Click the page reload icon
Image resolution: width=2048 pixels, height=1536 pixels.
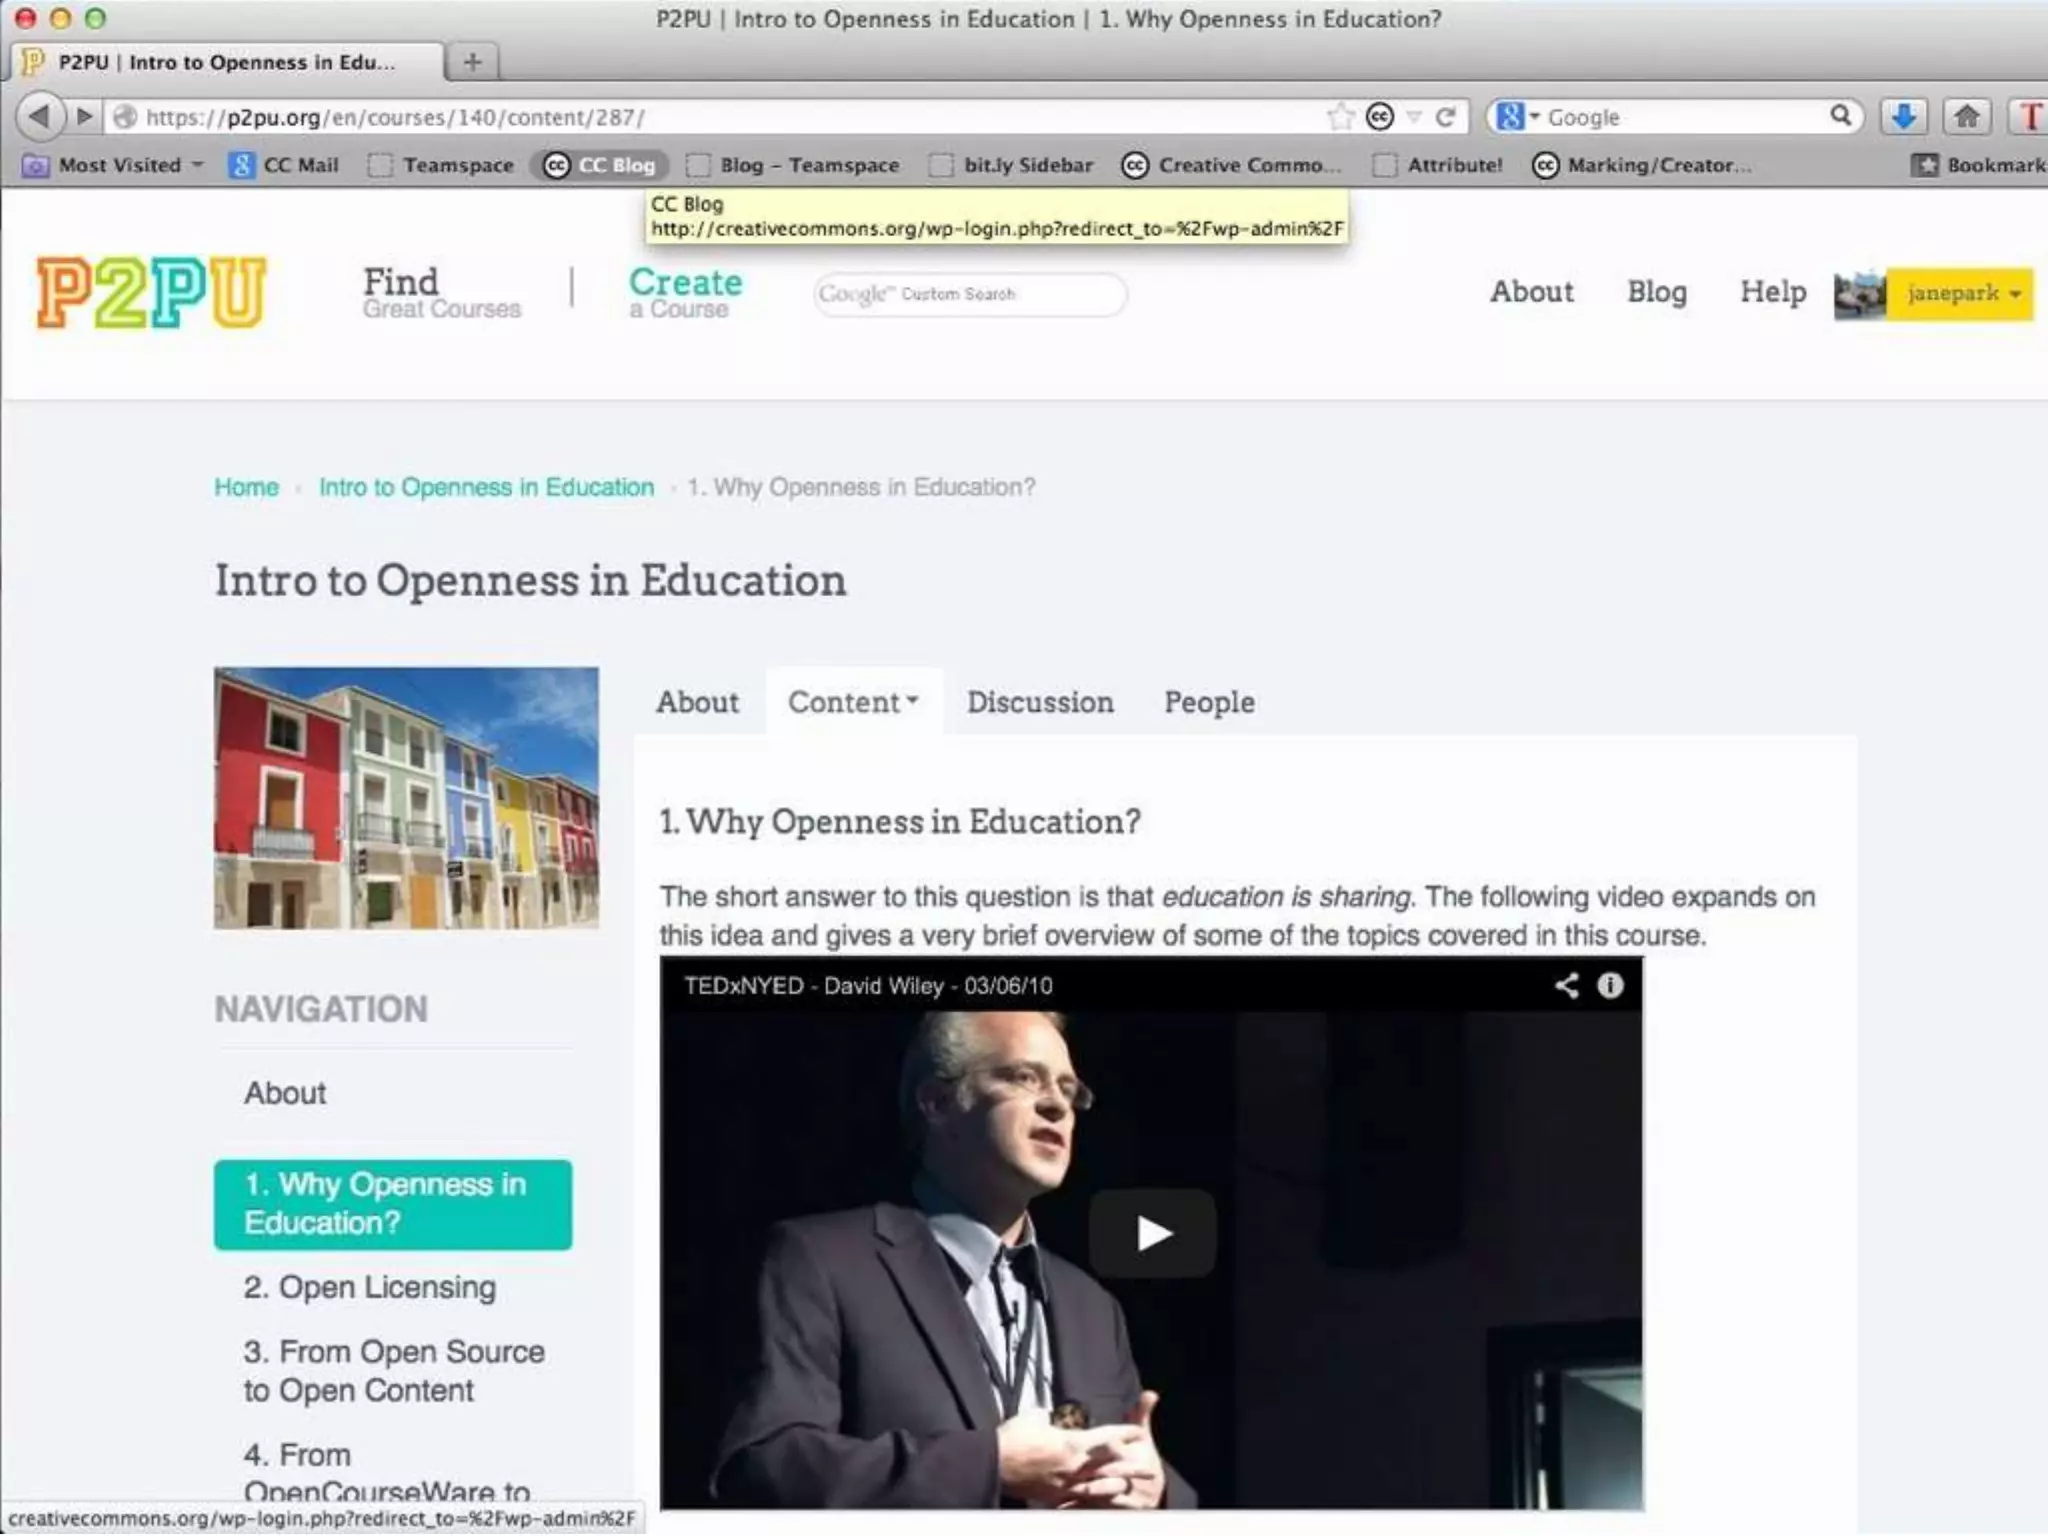tap(1445, 117)
